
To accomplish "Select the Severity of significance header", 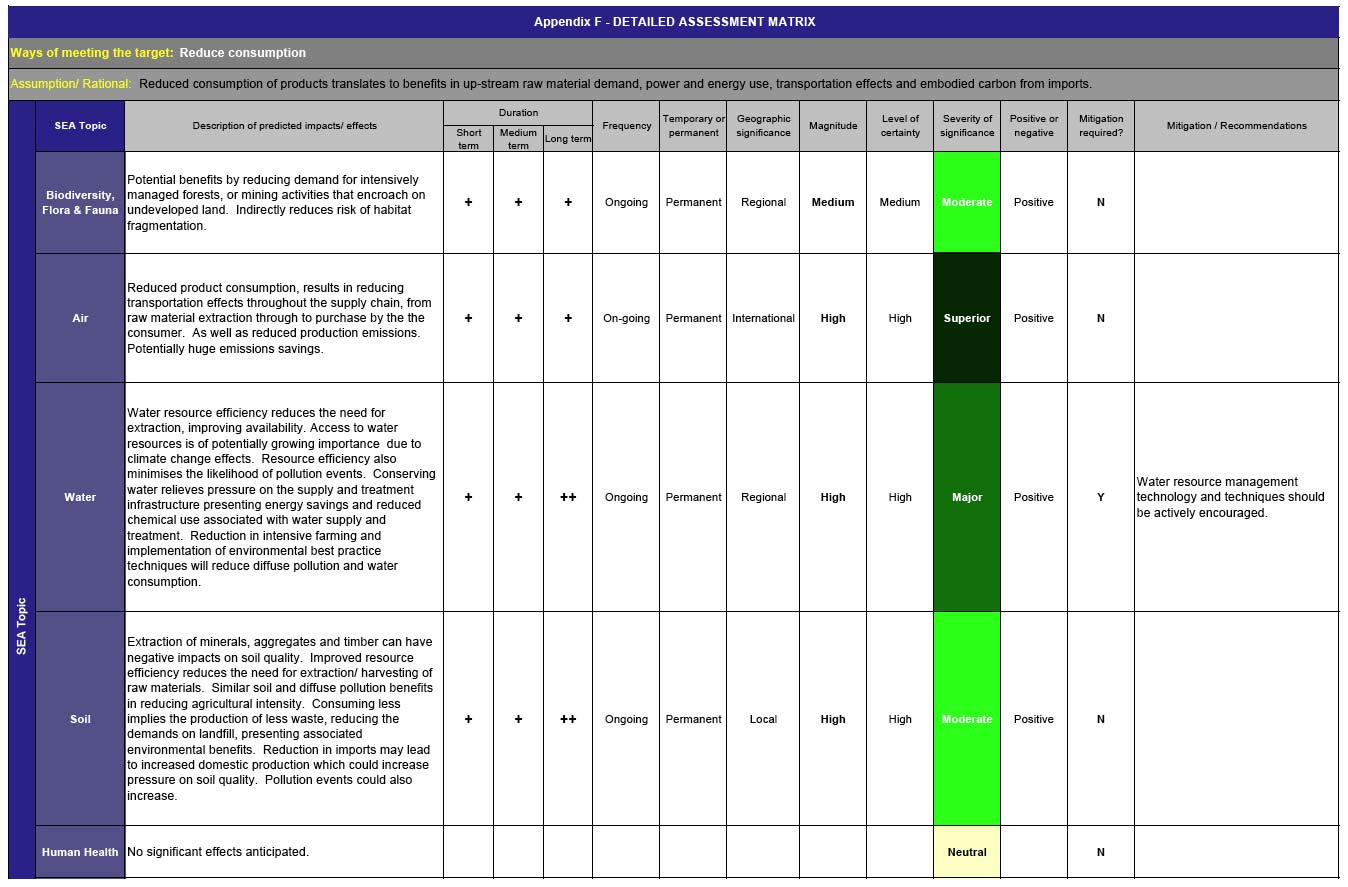I will pyautogui.click(x=967, y=126).
